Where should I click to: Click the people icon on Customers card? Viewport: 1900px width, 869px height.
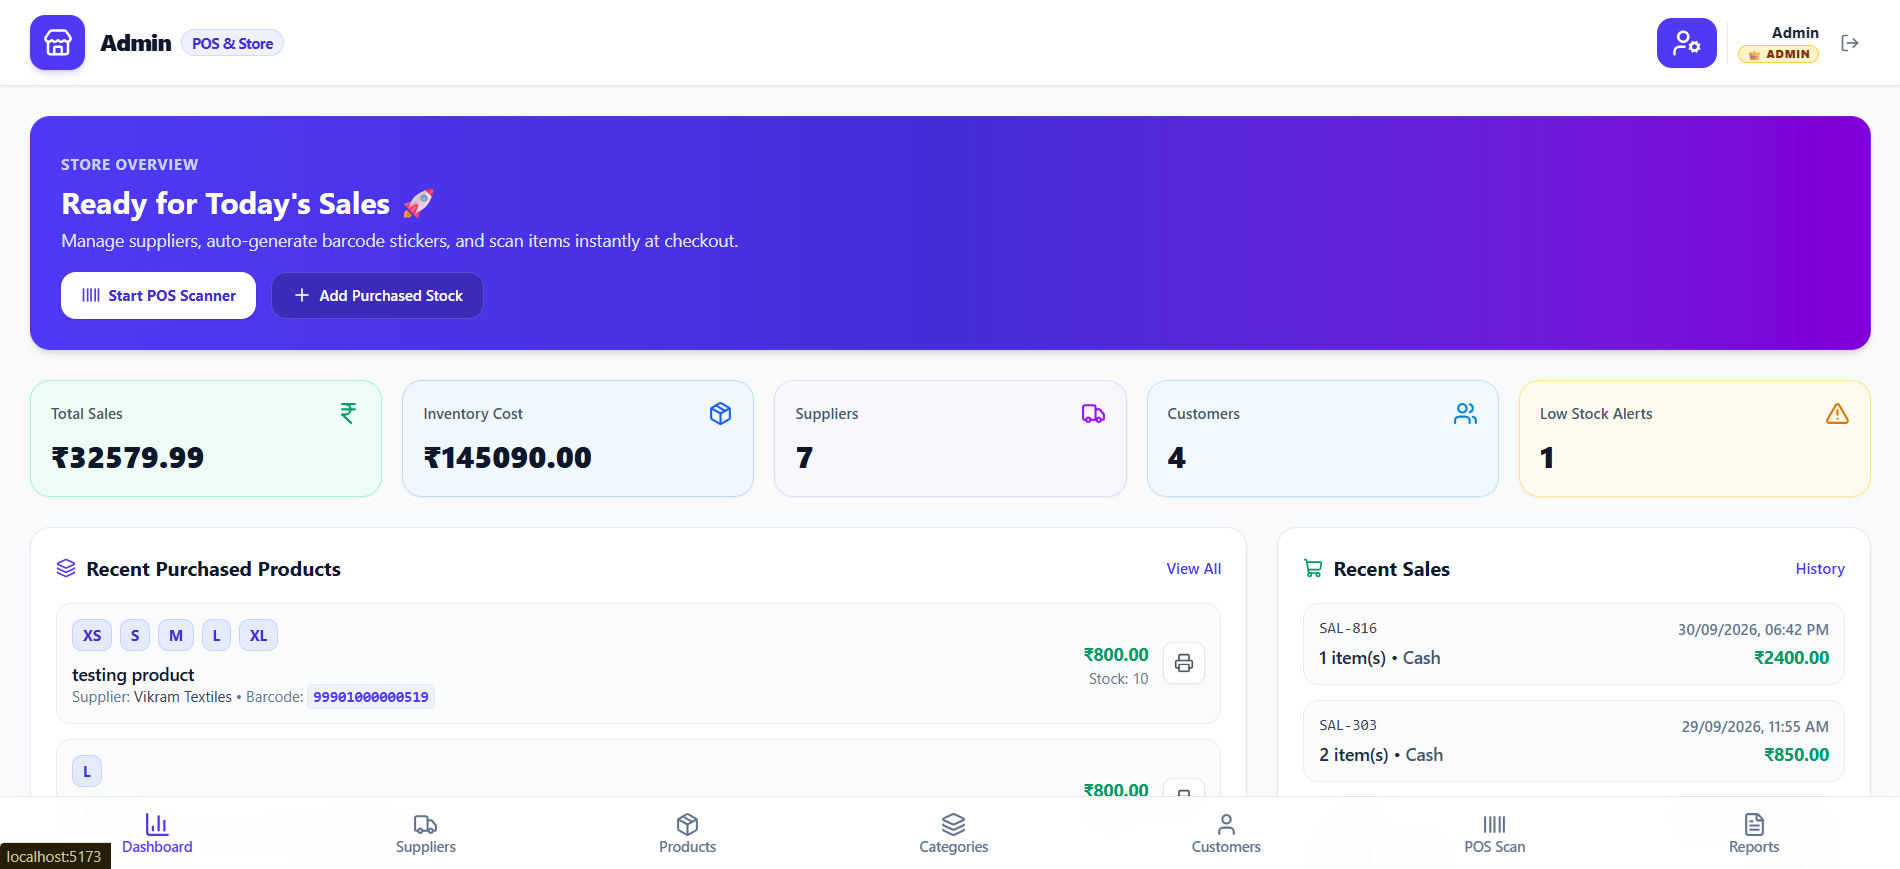click(1465, 413)
